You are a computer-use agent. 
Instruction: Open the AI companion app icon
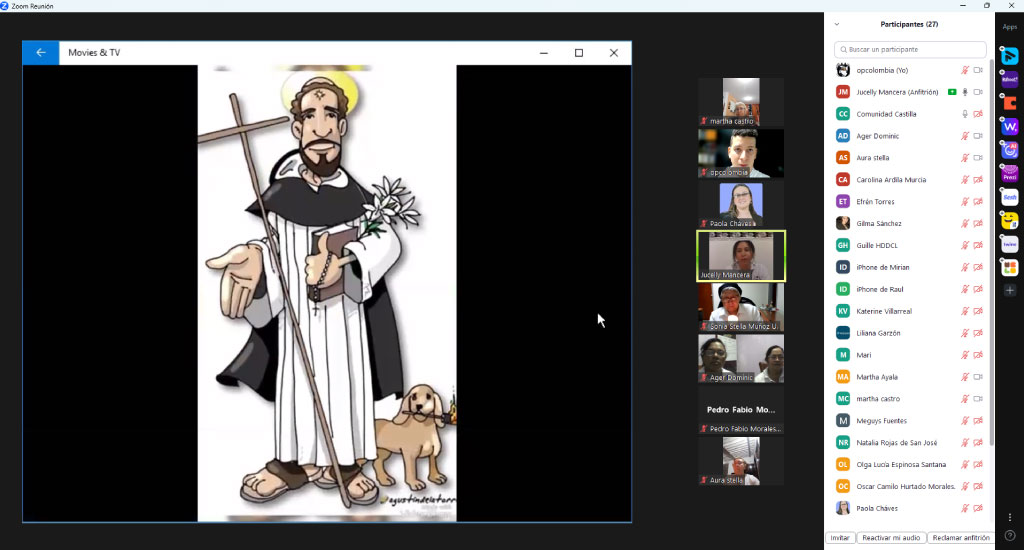(1010, 150)
